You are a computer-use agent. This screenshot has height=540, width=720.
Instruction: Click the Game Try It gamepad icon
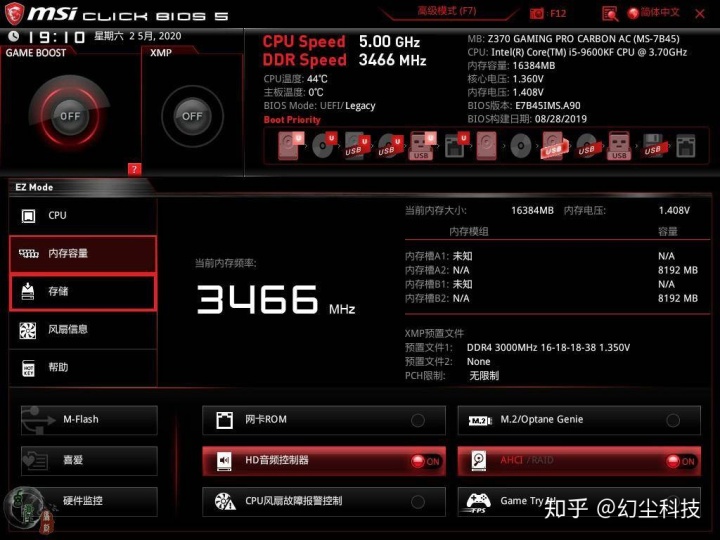coord(478,502)
